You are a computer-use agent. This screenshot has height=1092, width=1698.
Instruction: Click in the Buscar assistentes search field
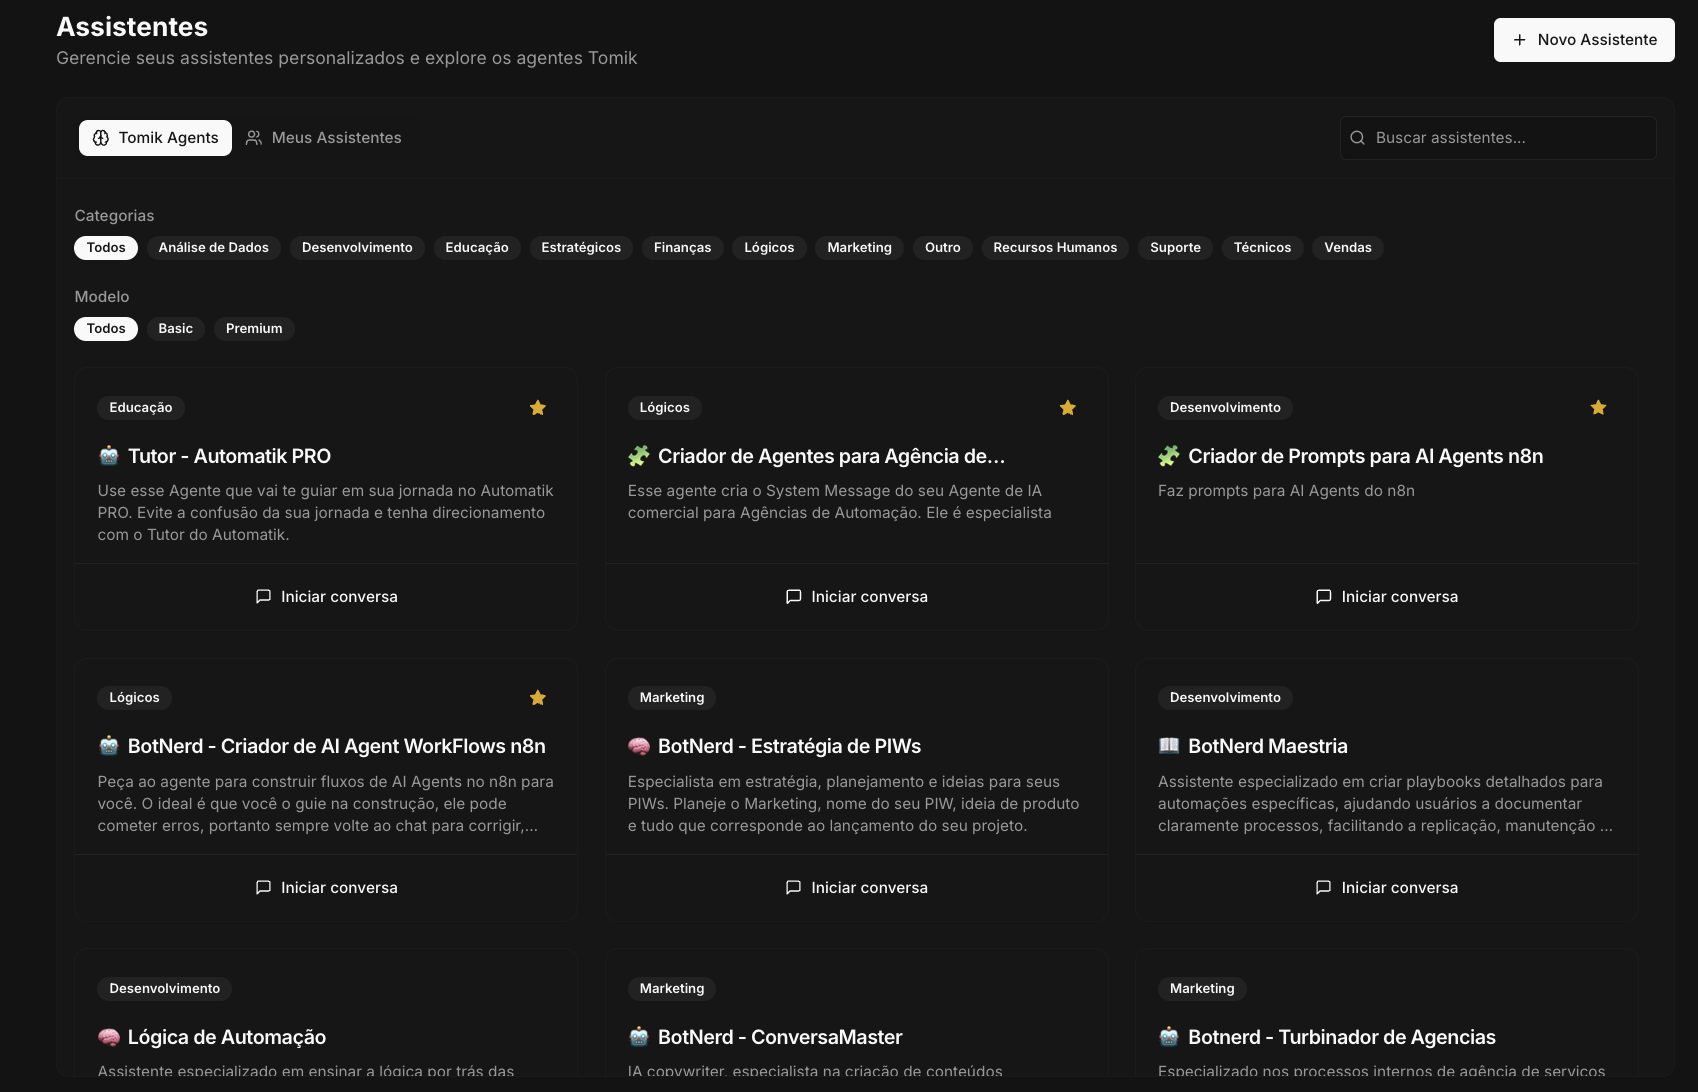tap(1498, 138)
